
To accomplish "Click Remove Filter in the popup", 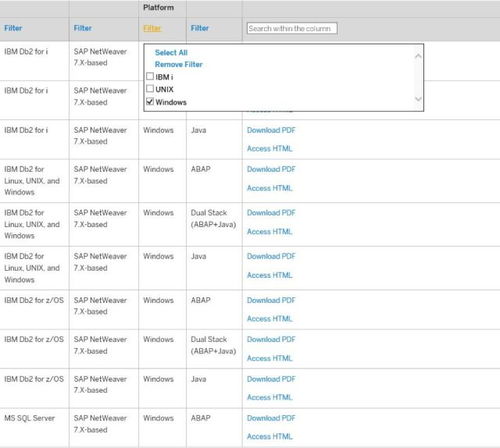I will (x=178, y=64).
